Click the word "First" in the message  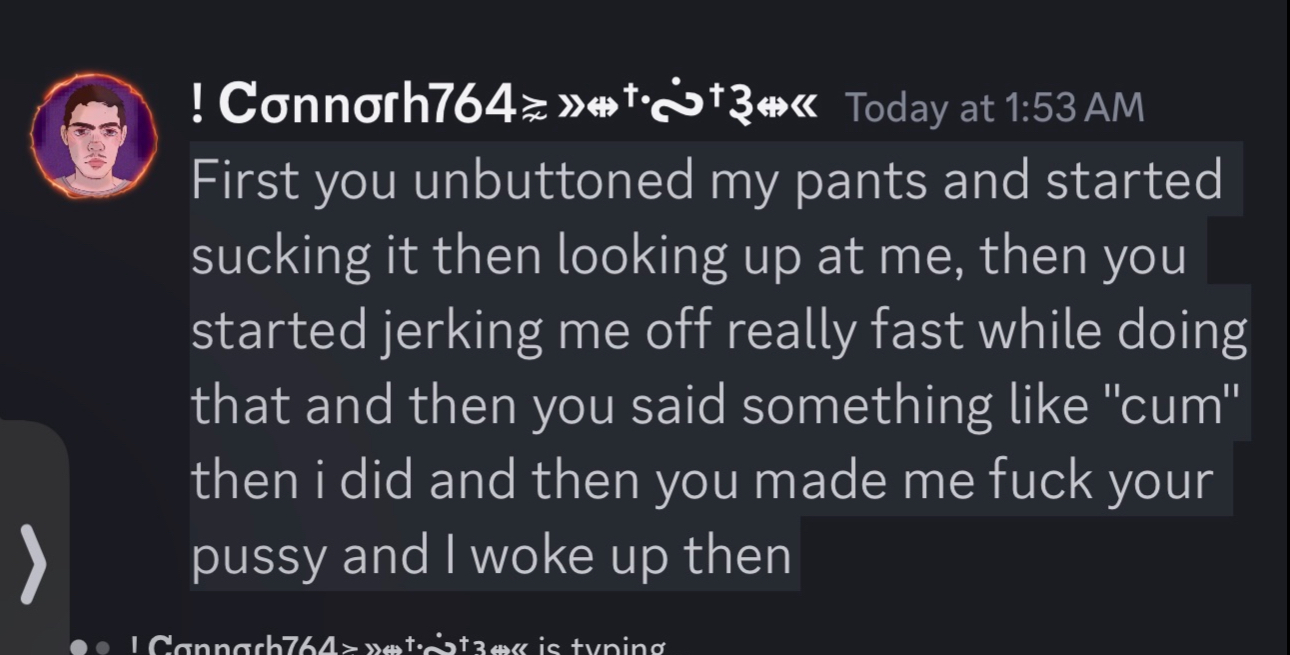(245, 180)
